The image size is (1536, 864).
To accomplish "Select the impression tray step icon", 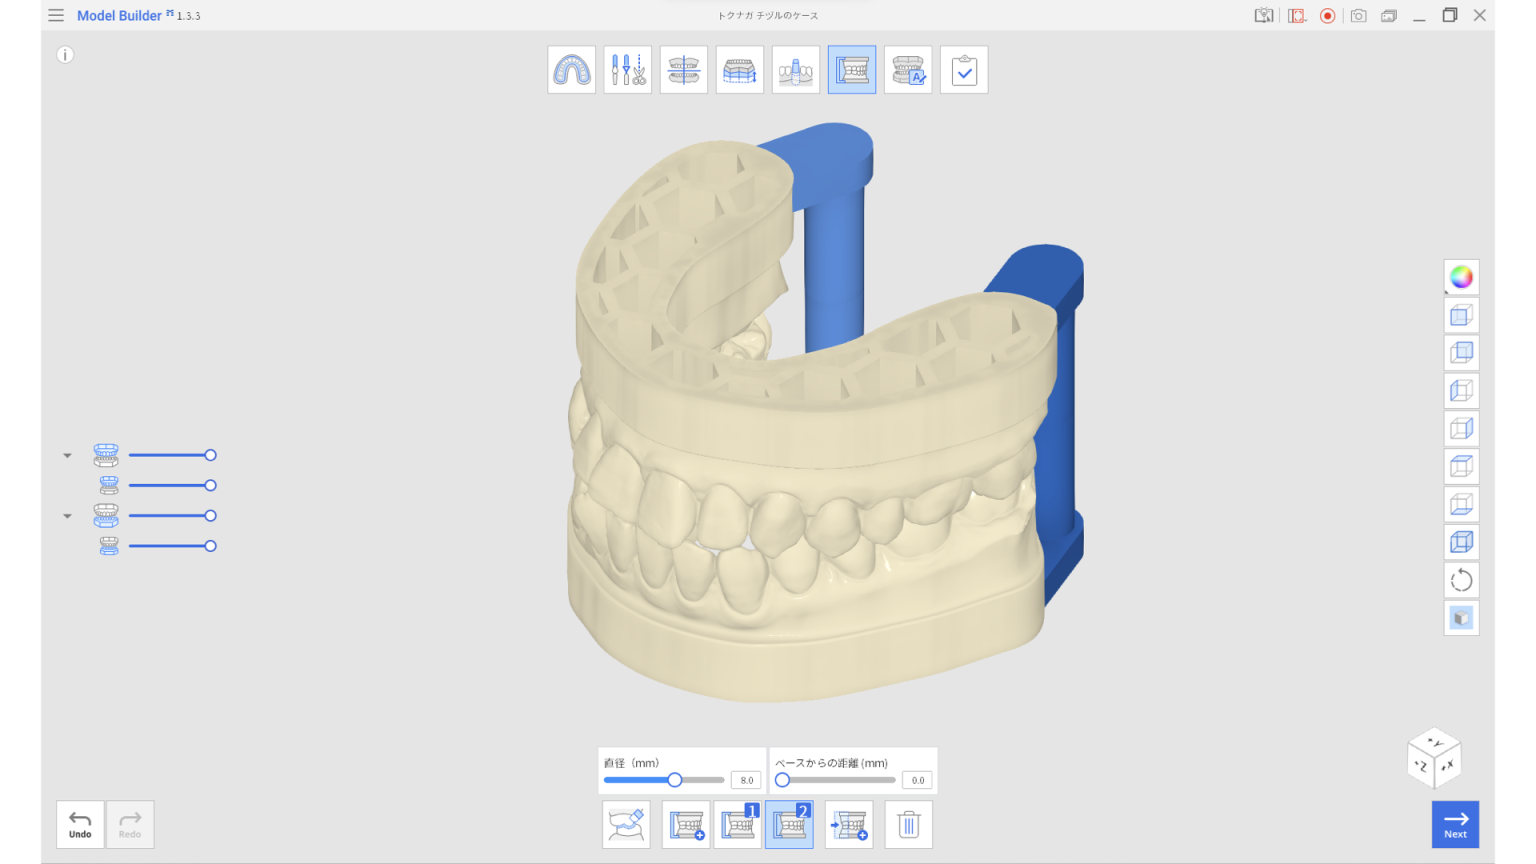I will [x=571, y=69].
